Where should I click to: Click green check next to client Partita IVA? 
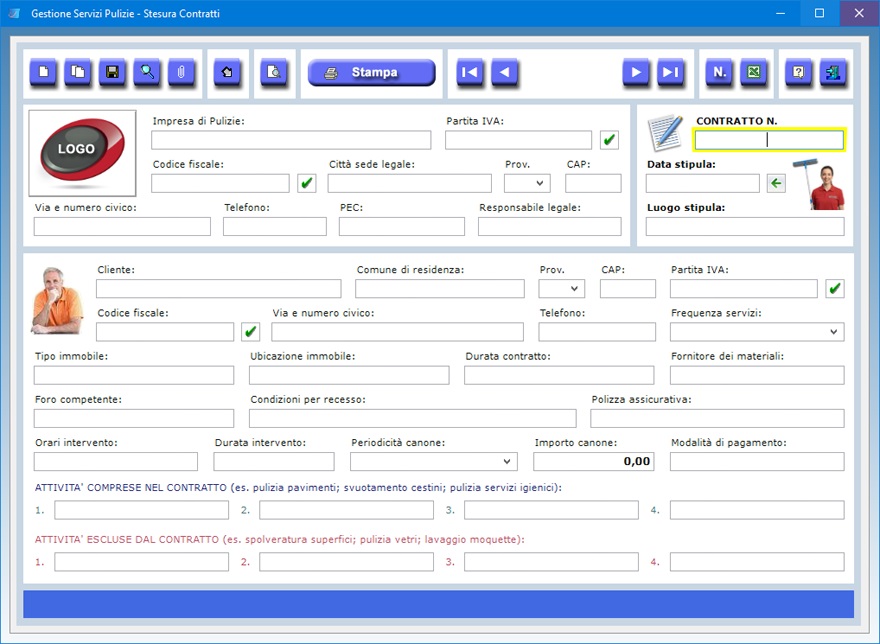[x=834, y=289]
